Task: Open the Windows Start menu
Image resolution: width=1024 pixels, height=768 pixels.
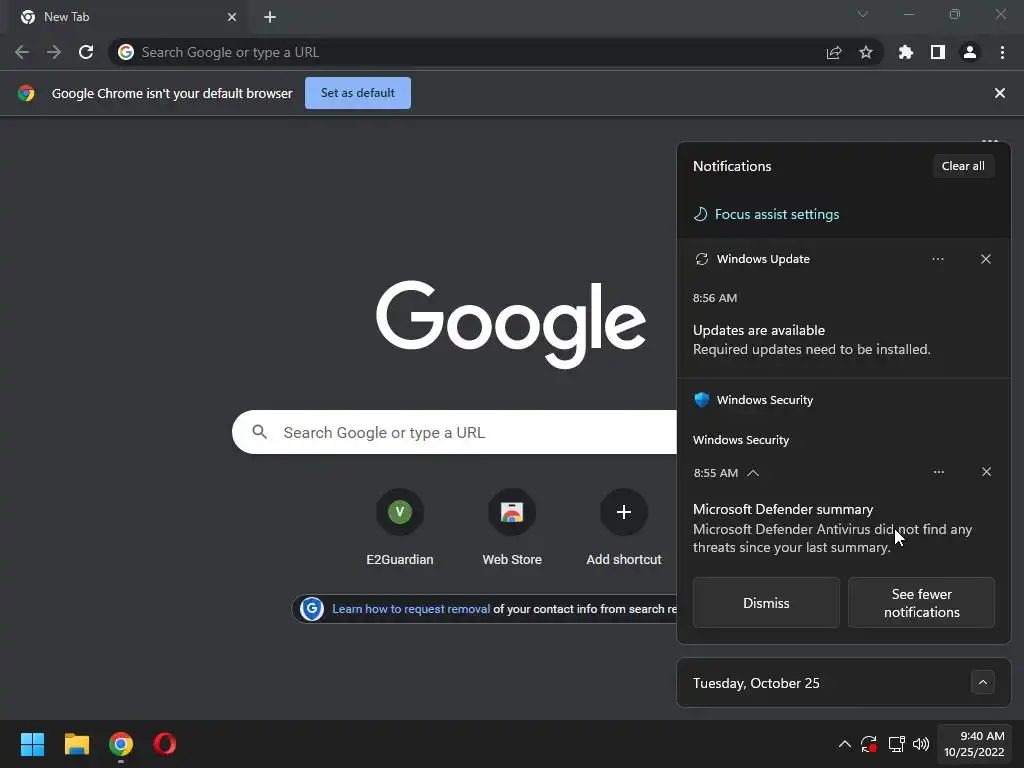Action: (x=32, y=744)
